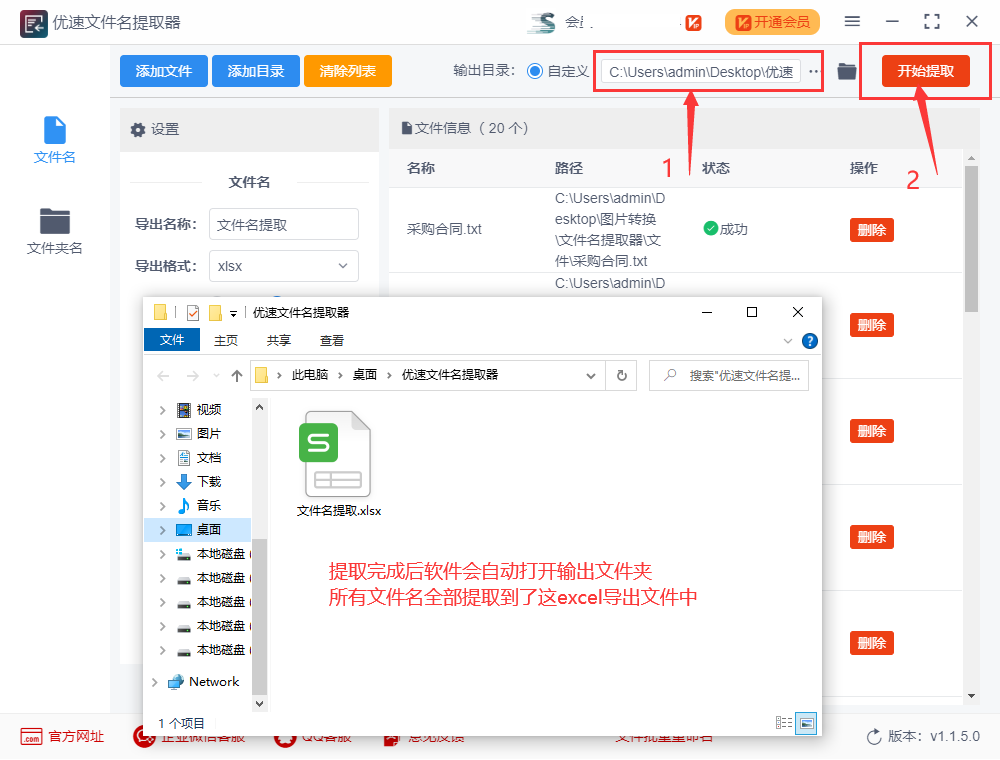Click the Explorer search box
1000x760 pixels.
coord(729,376)
